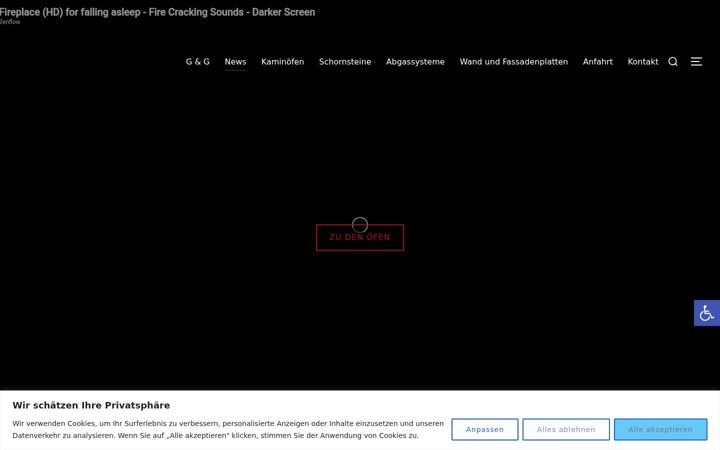
Task: Open the Fireplace (HD) video title link
Action: point(158,12)
